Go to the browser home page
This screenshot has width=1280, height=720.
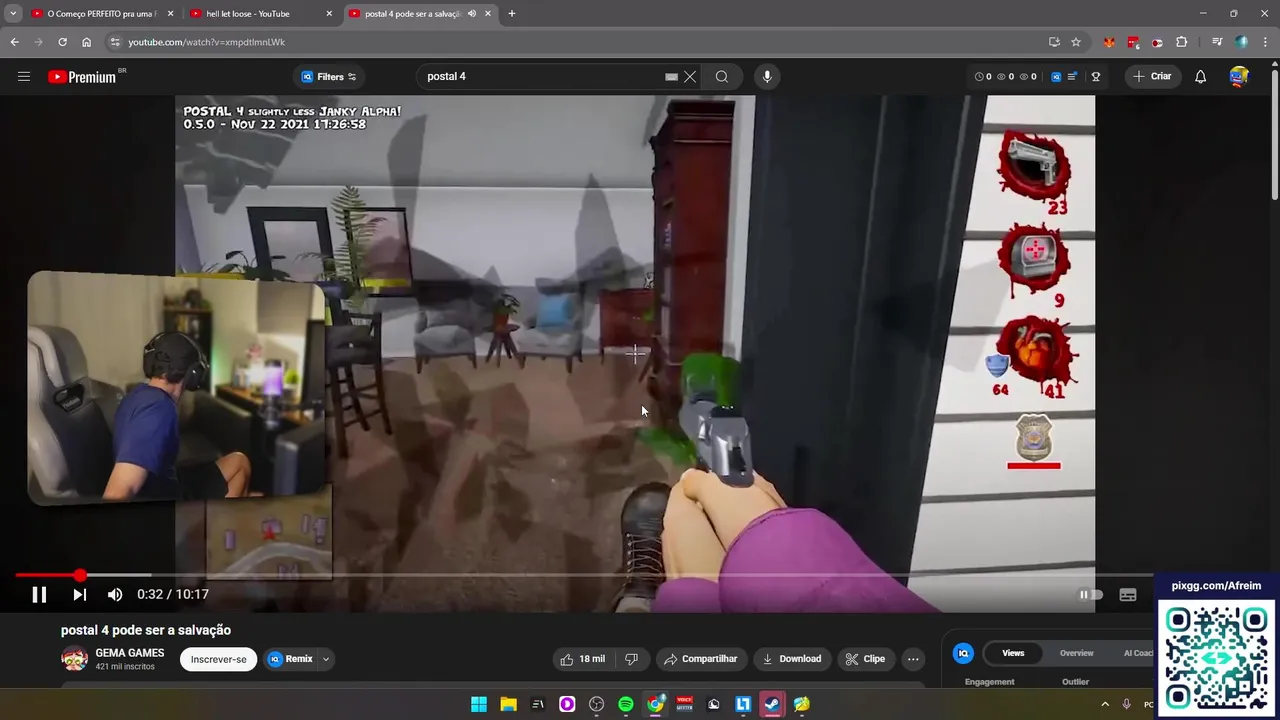(x=86, y=42)
